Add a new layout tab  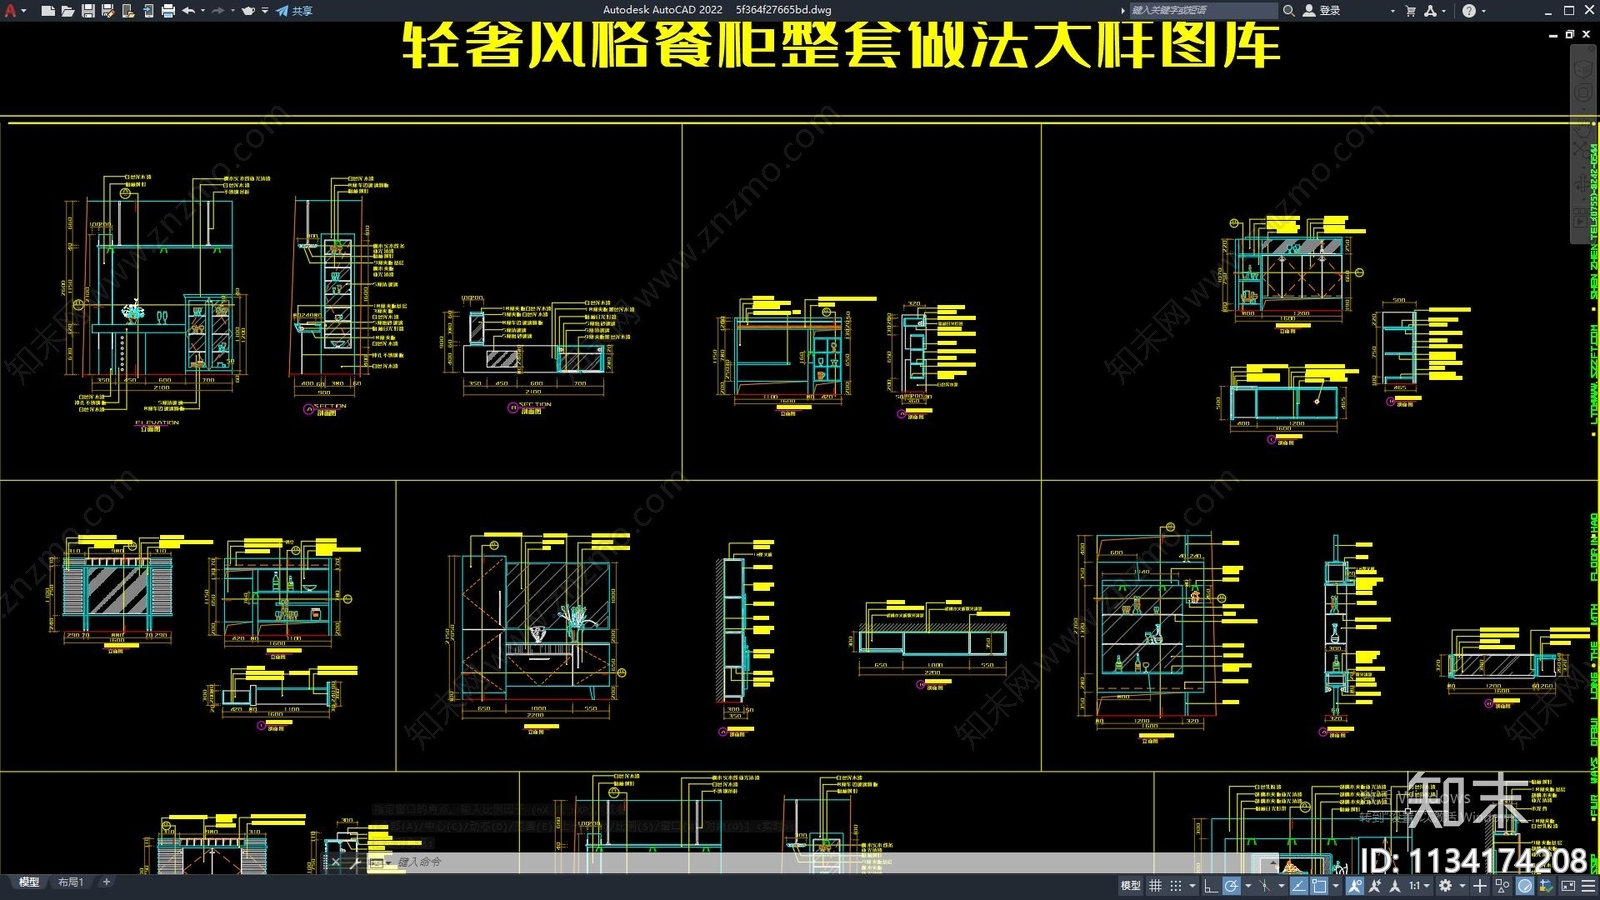(x=106, y=882)
